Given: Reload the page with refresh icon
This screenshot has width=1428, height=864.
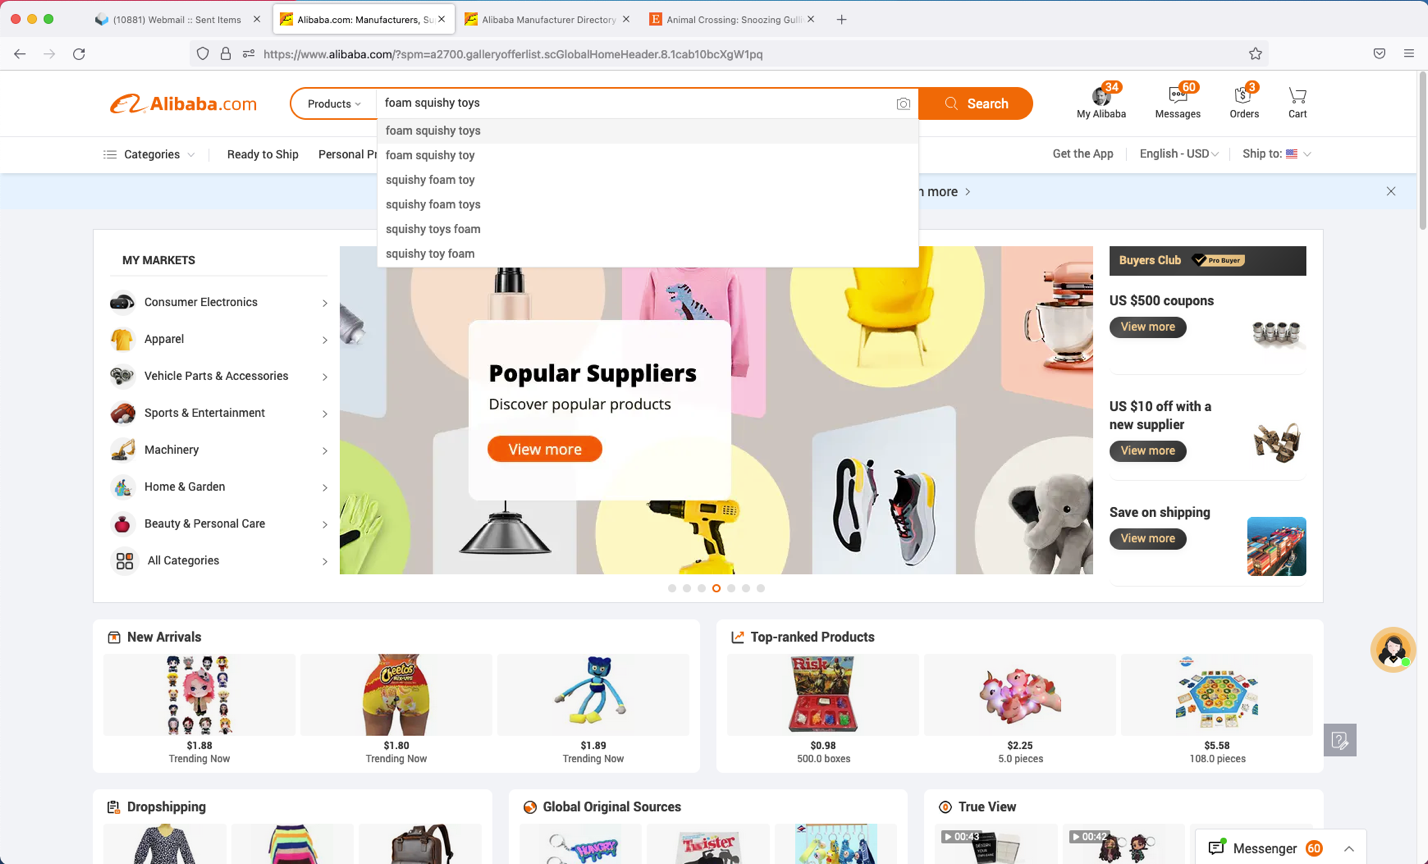Looking at the screenshot, I should [79, 54].
